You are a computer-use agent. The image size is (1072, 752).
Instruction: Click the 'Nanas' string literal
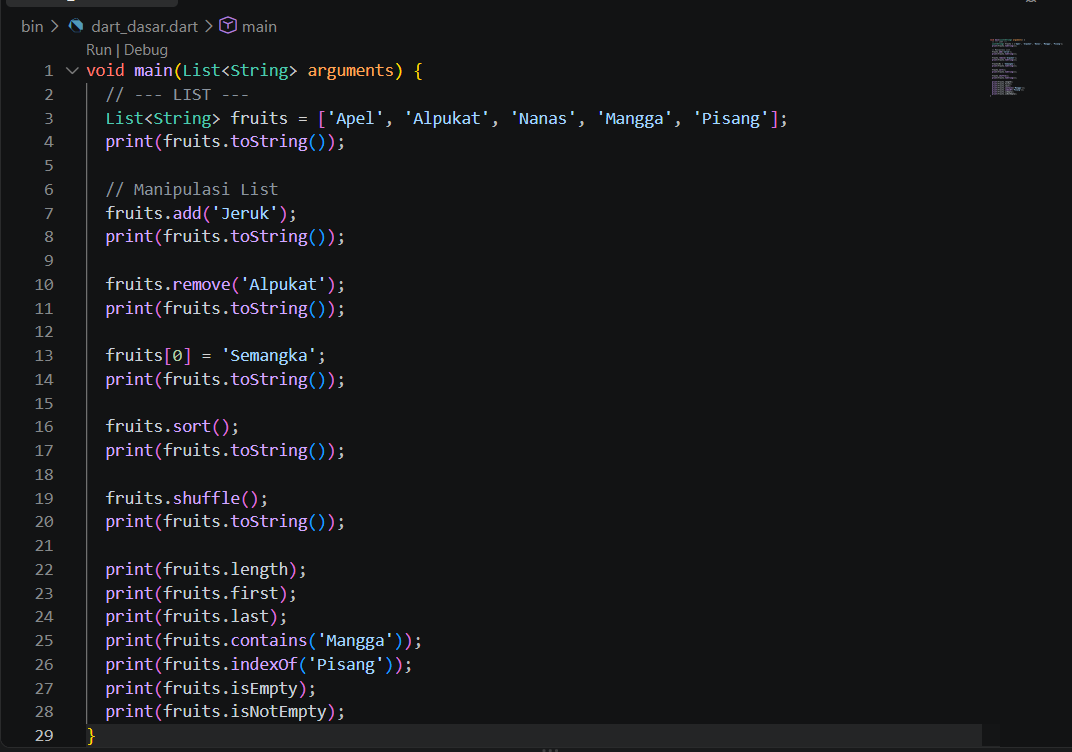point(543,118)
